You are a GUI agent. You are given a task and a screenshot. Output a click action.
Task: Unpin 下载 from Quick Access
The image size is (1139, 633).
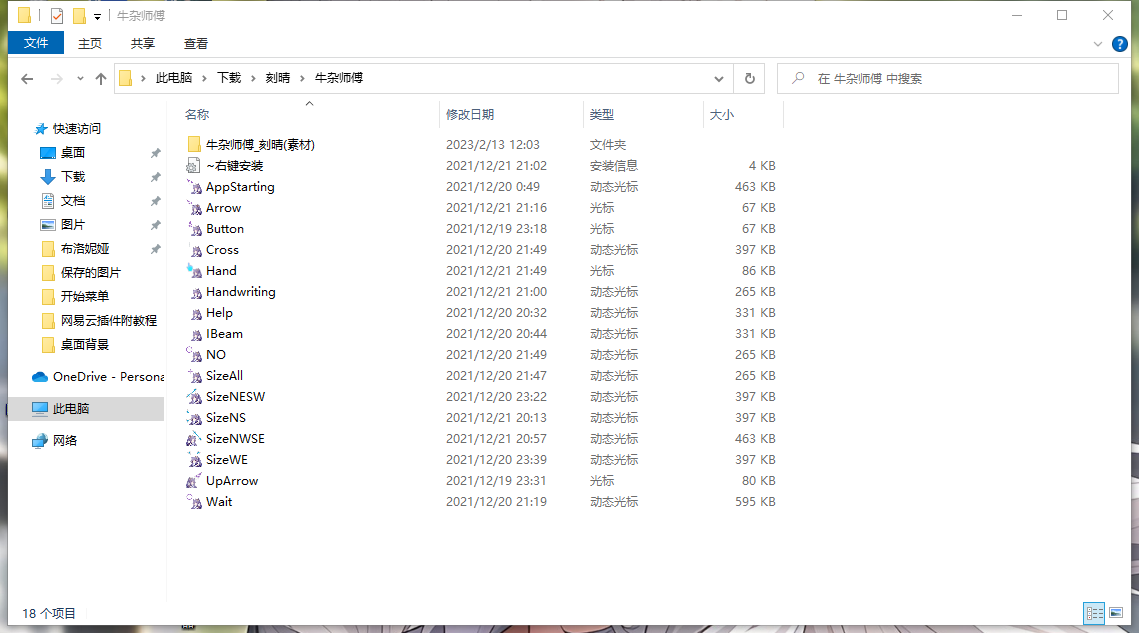point(156,176)
